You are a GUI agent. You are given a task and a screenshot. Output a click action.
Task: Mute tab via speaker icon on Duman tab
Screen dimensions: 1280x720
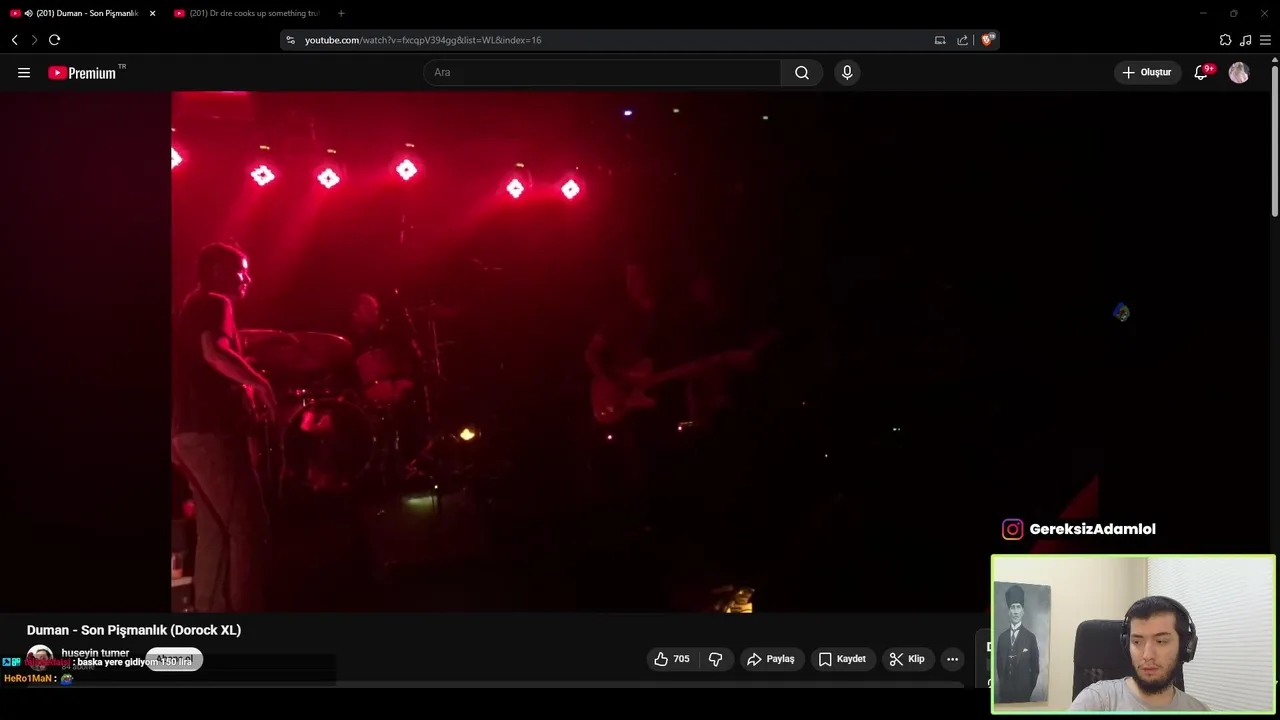pos(28,13)
